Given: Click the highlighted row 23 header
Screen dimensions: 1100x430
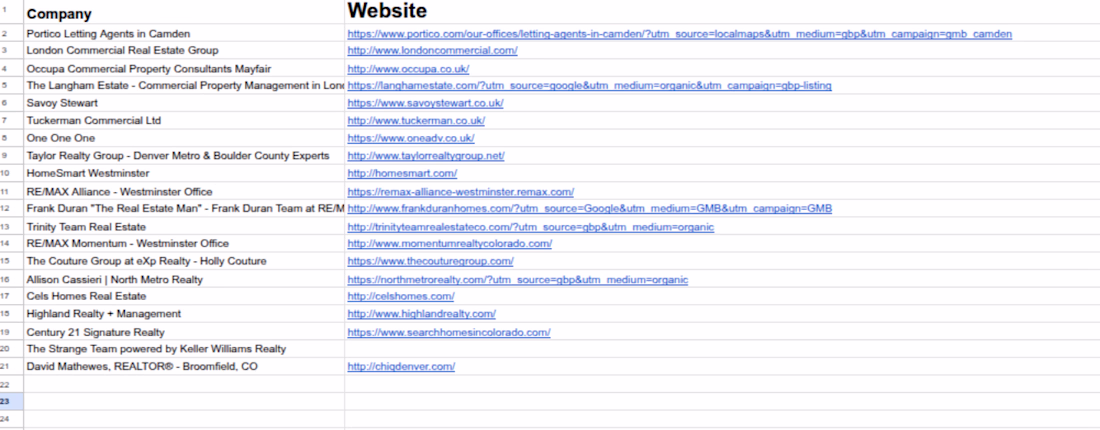Looking at the screenshot, I should point(12,401).
